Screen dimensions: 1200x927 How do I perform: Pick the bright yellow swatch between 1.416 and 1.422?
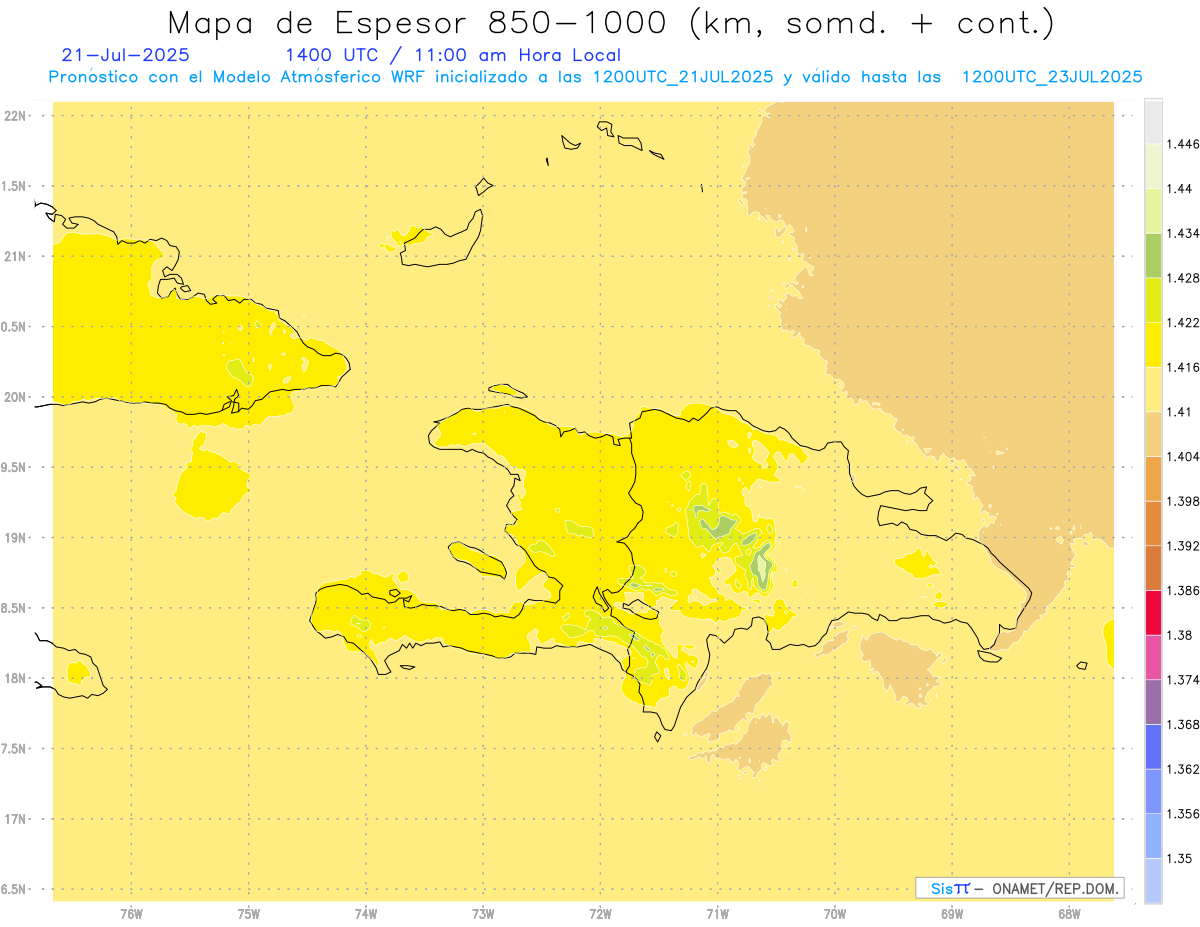(x=1154, y=344)
